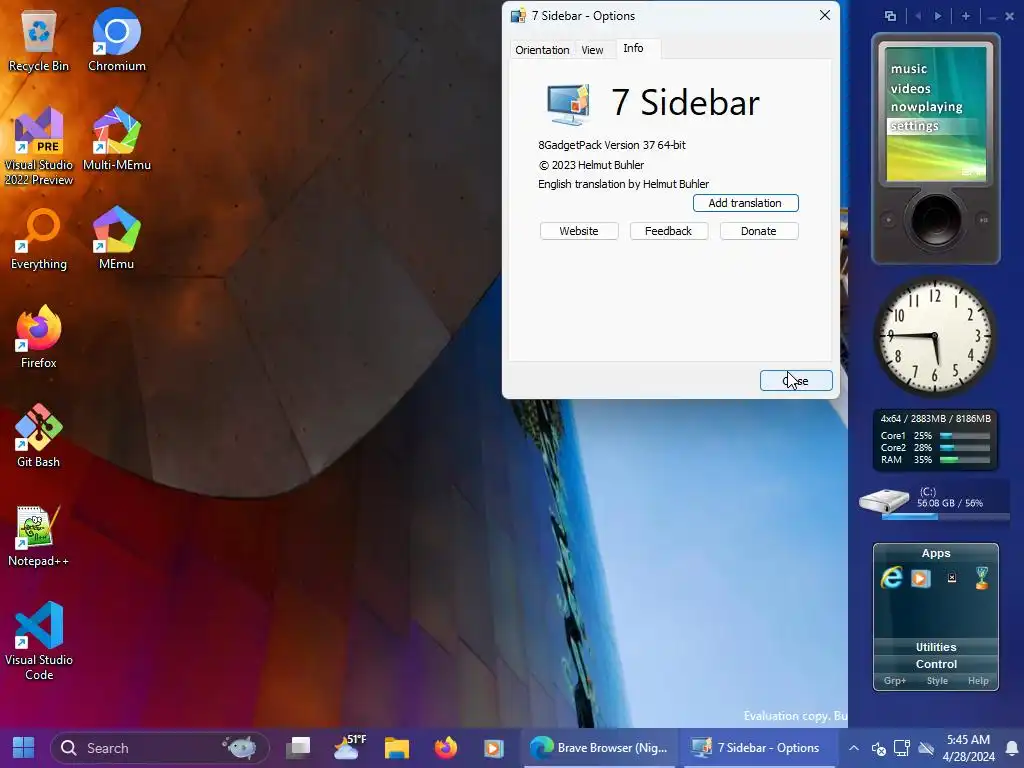Go to previous sidebar page arrow
This screenshot has width=1024, height=768.
click(x=918, y=16)
